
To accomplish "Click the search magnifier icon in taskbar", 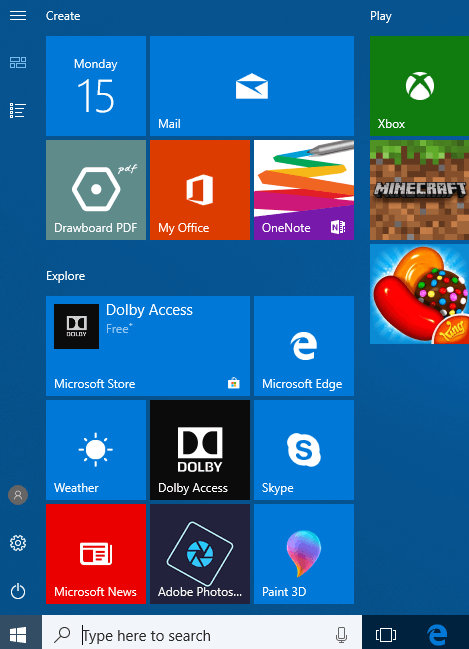I will (x=63, y=634).
